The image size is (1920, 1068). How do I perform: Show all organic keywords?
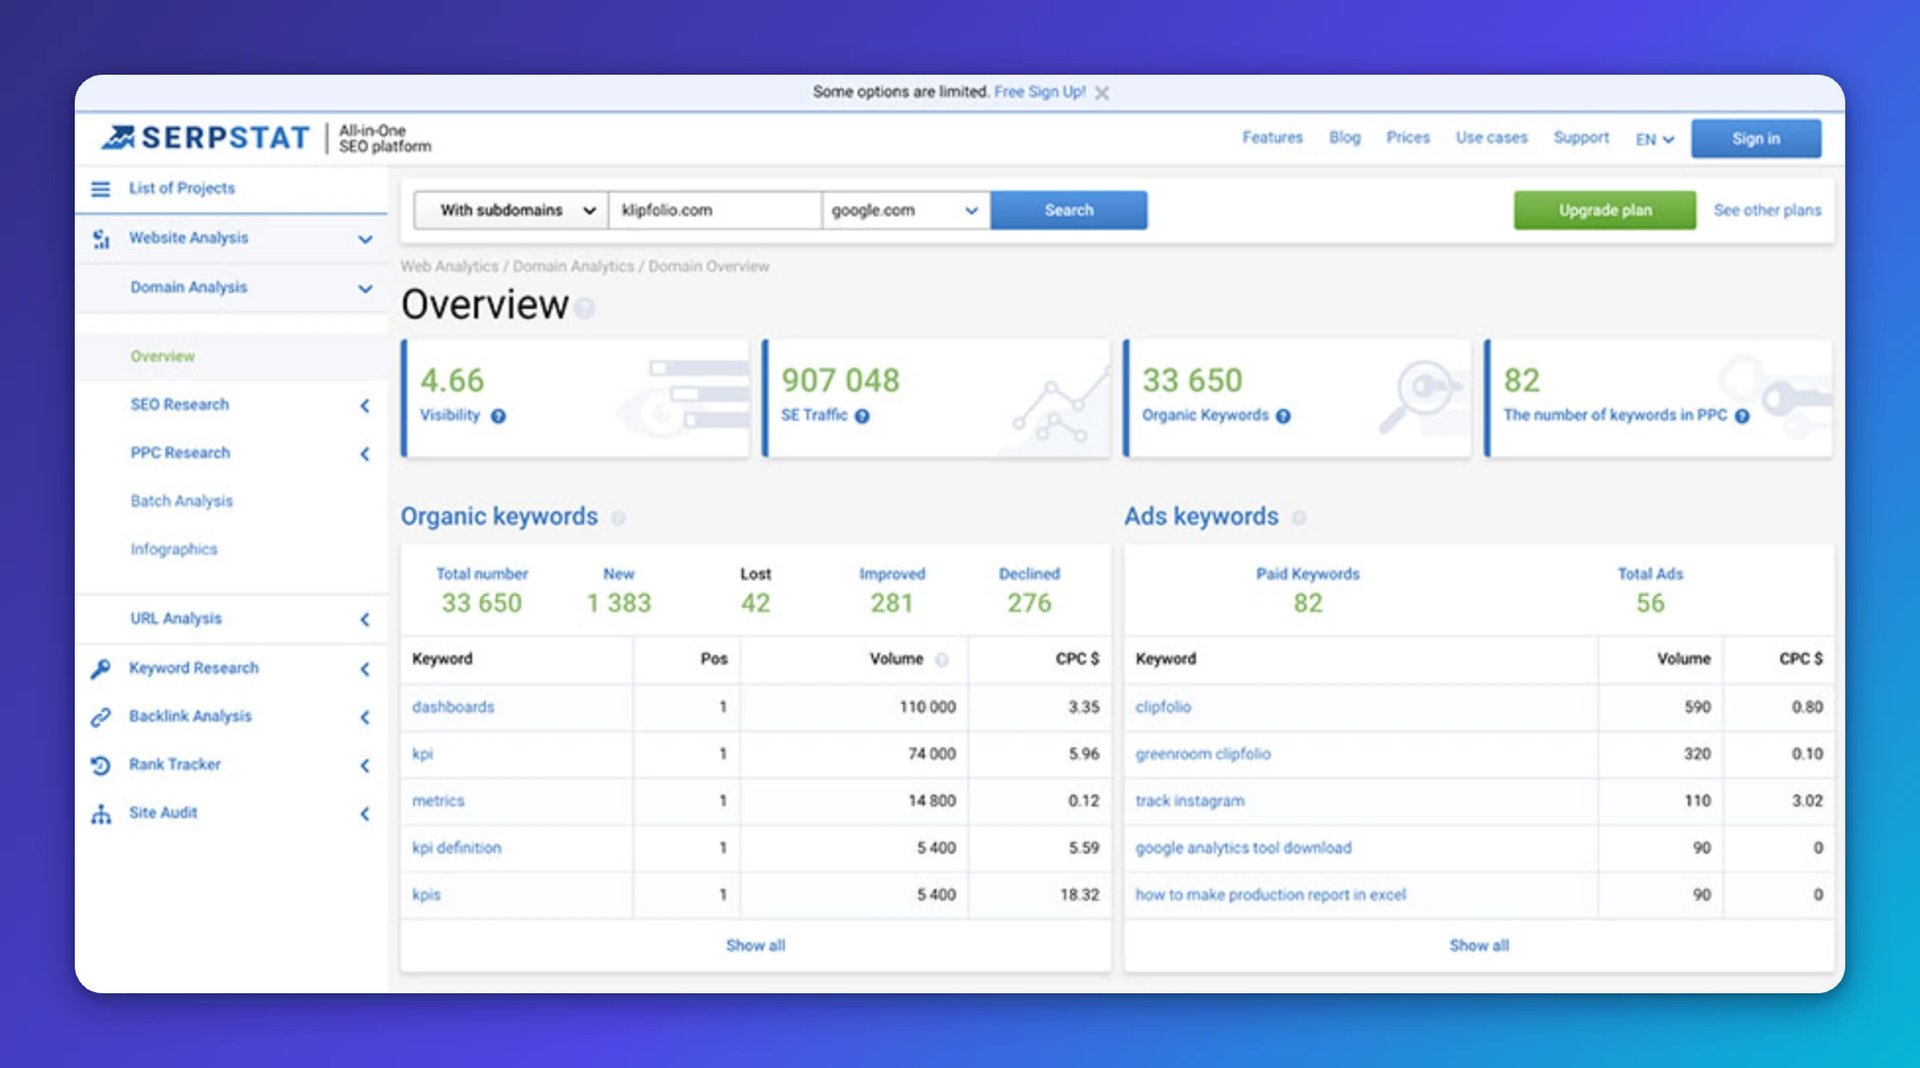pyautogui.click(x=755, y=945)
